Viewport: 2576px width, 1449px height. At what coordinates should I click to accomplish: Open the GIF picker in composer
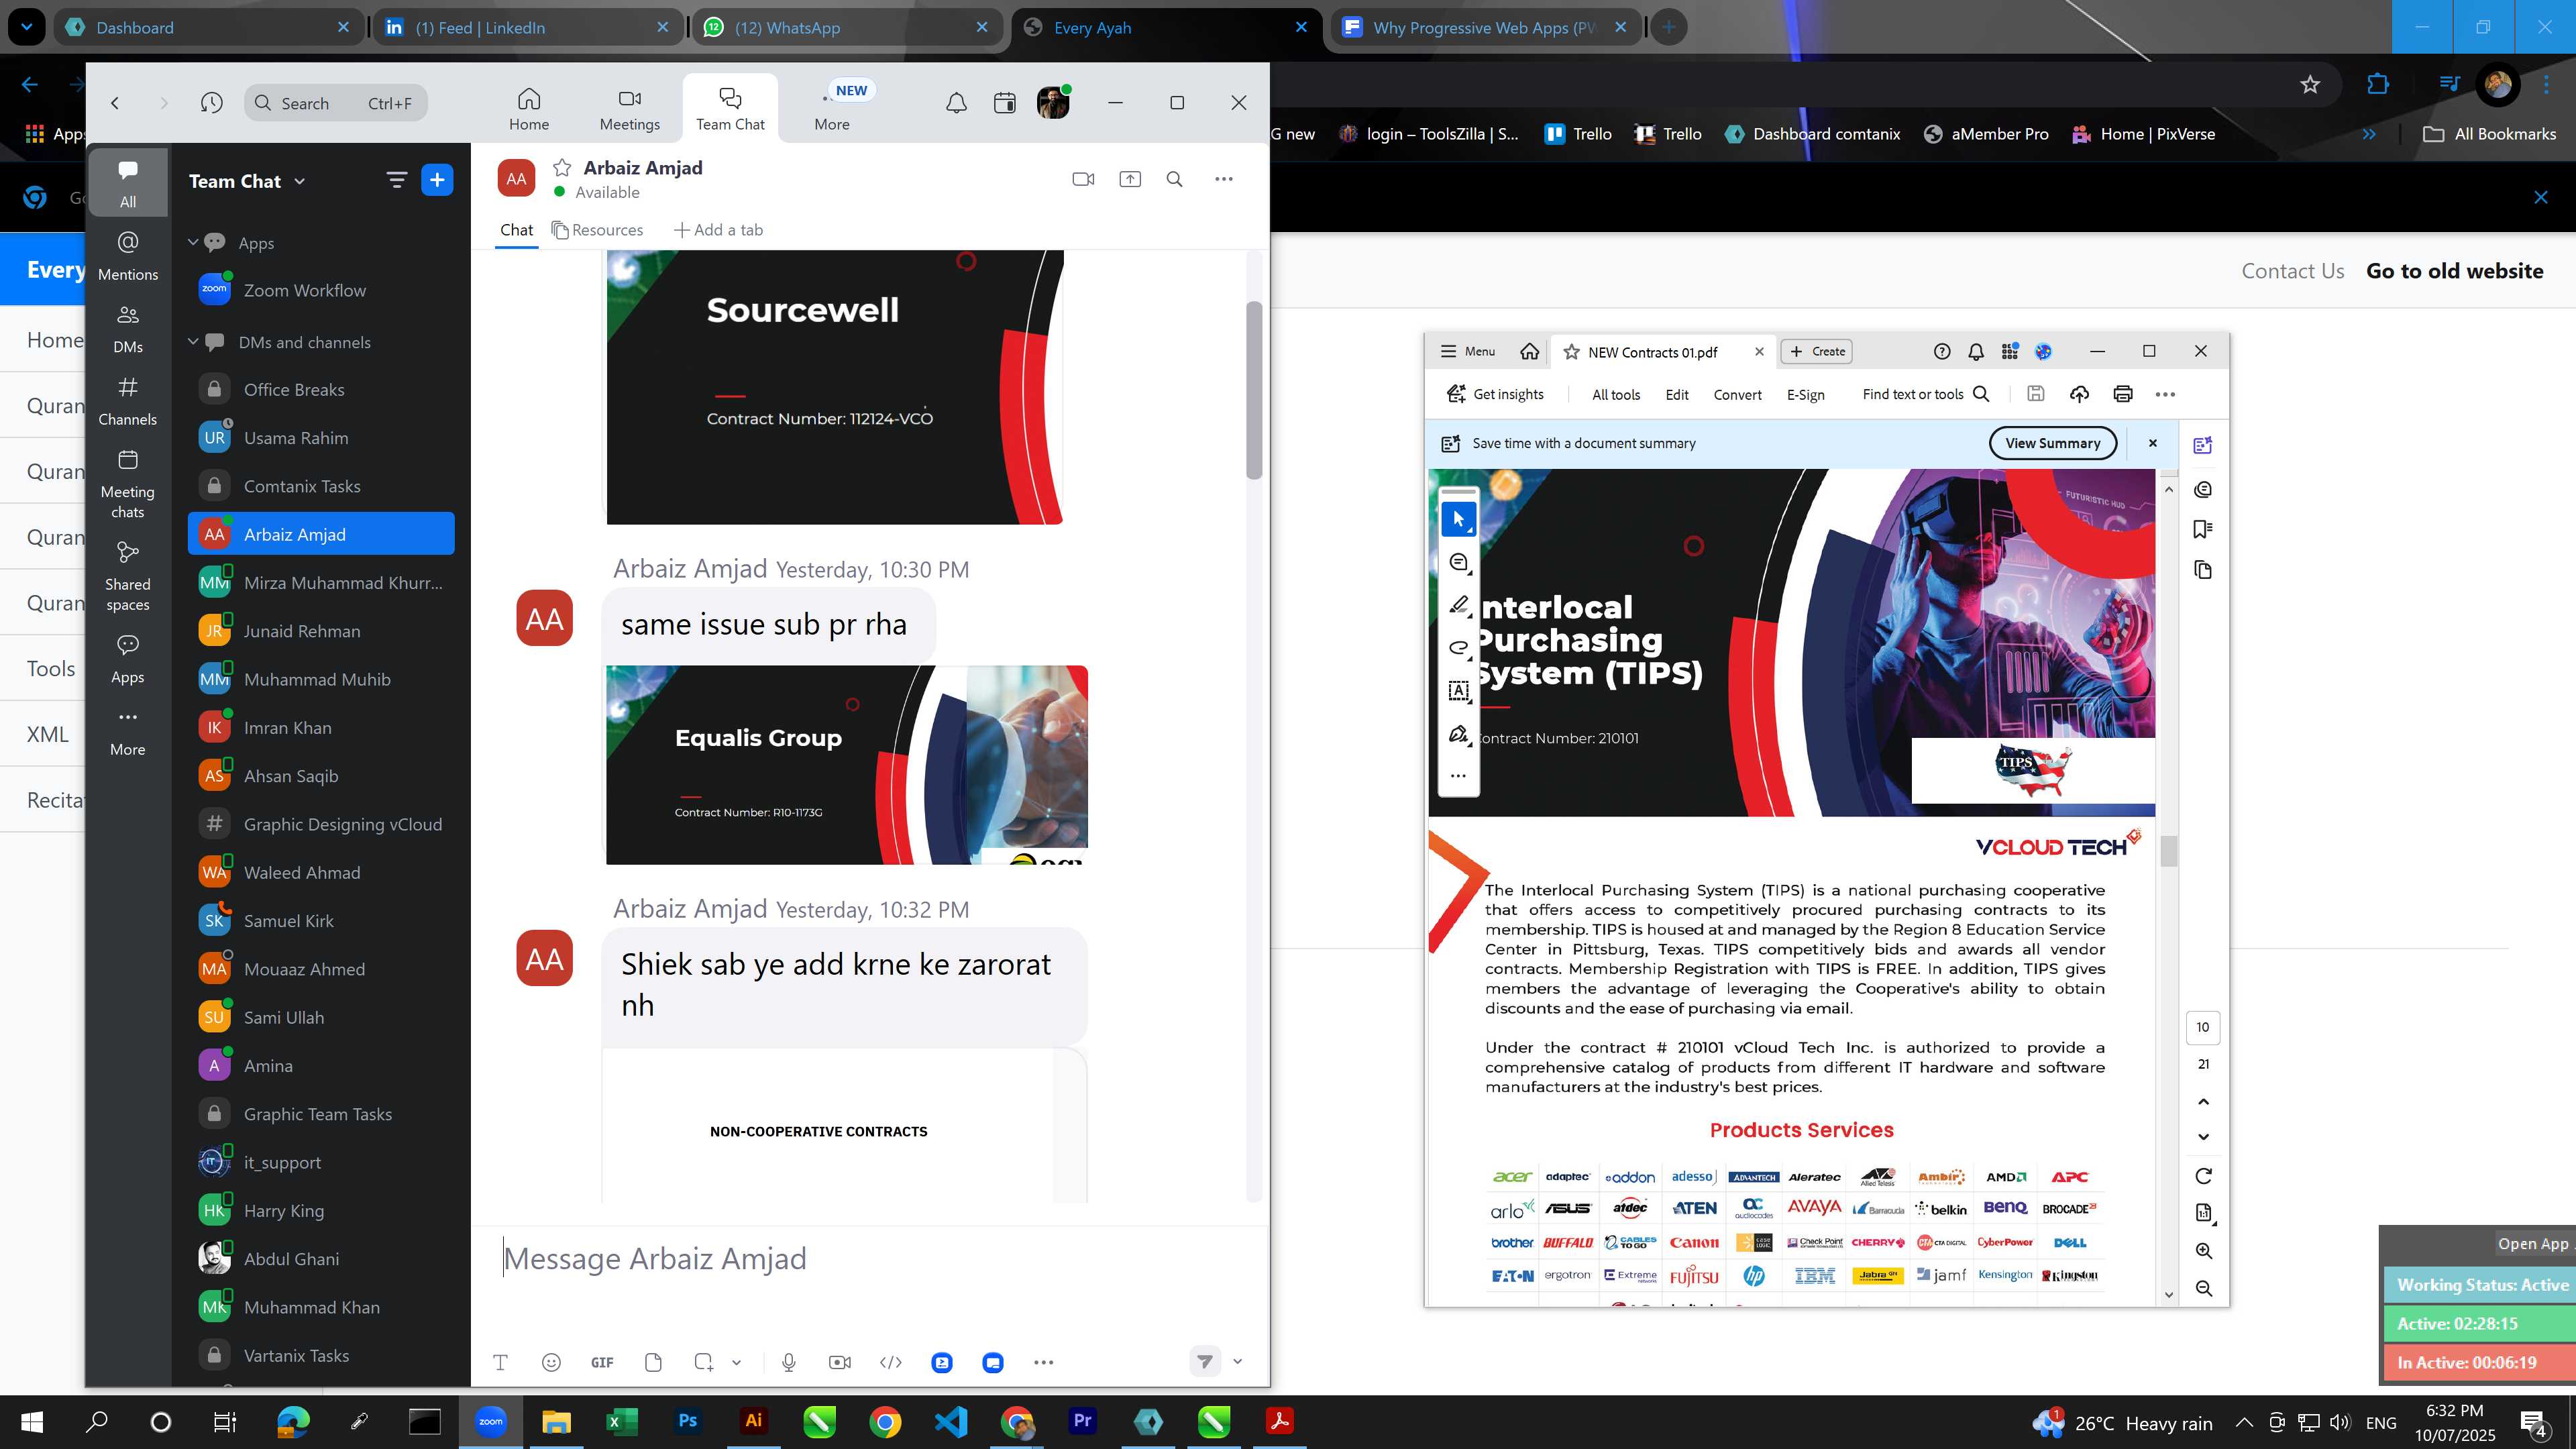click(602, 1362)
